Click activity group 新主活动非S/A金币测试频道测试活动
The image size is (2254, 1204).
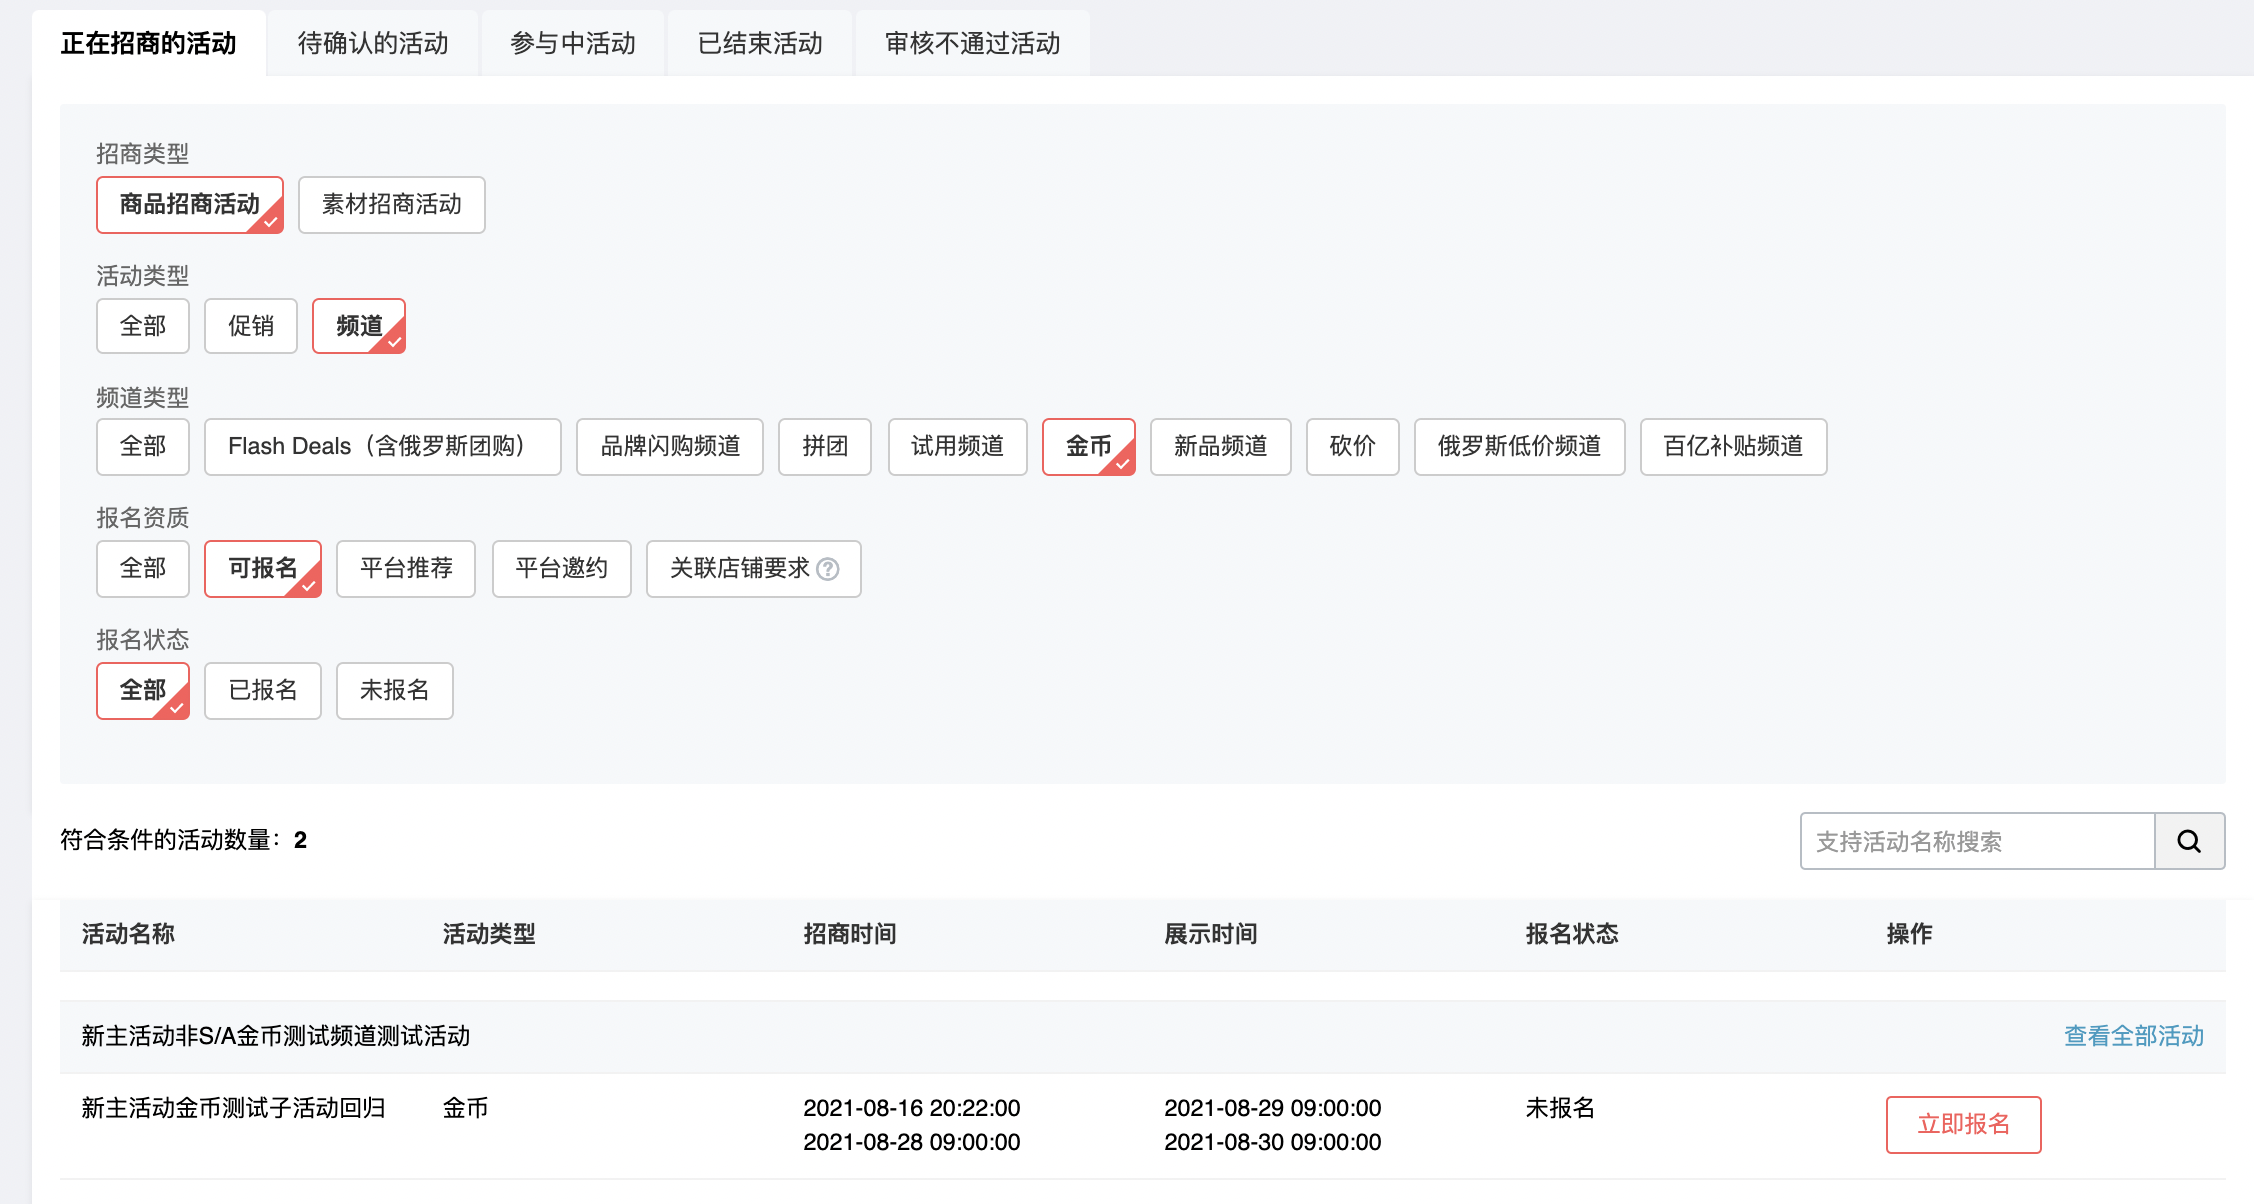pyautogui.click(x=276, y=1036)
